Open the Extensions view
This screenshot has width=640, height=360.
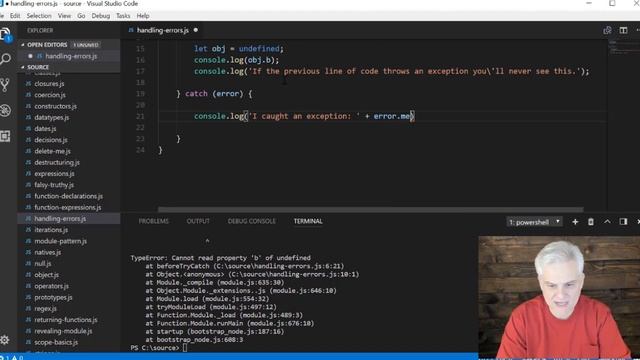point(5,136)
